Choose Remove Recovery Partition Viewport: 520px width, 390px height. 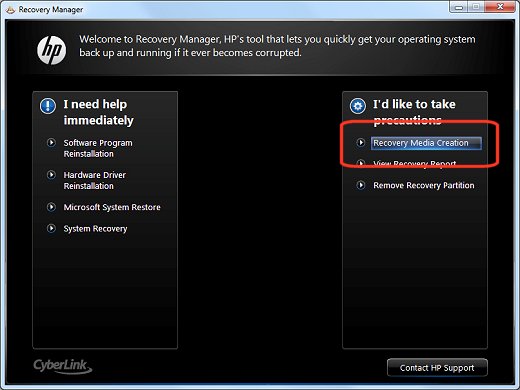(x=424, y=185)
